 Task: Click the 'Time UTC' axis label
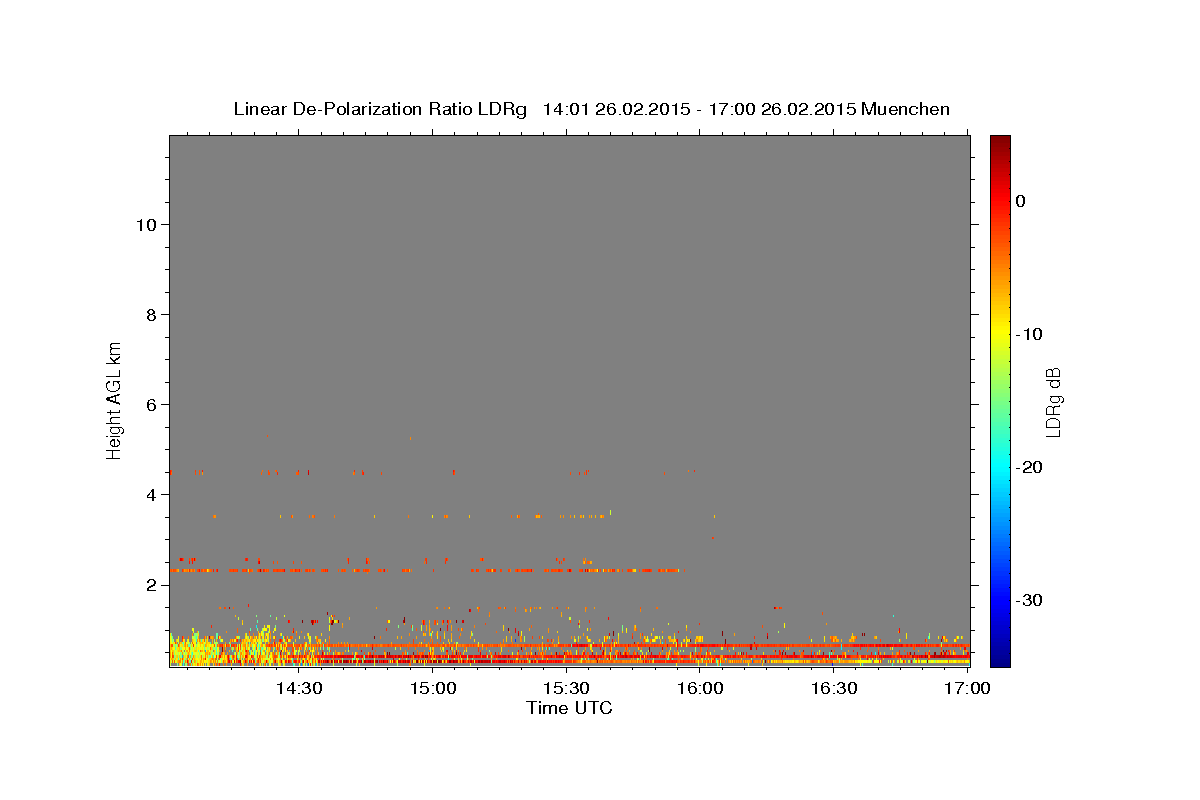pos(569,708)
